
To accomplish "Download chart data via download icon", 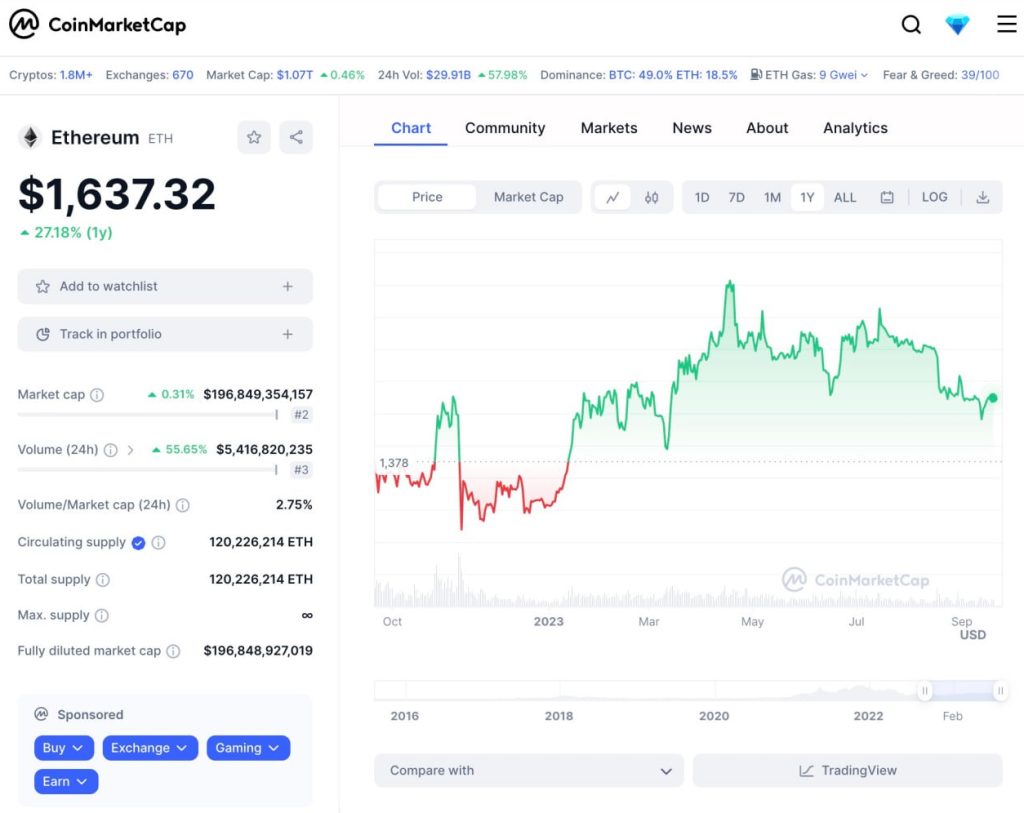I will [982, 197].
